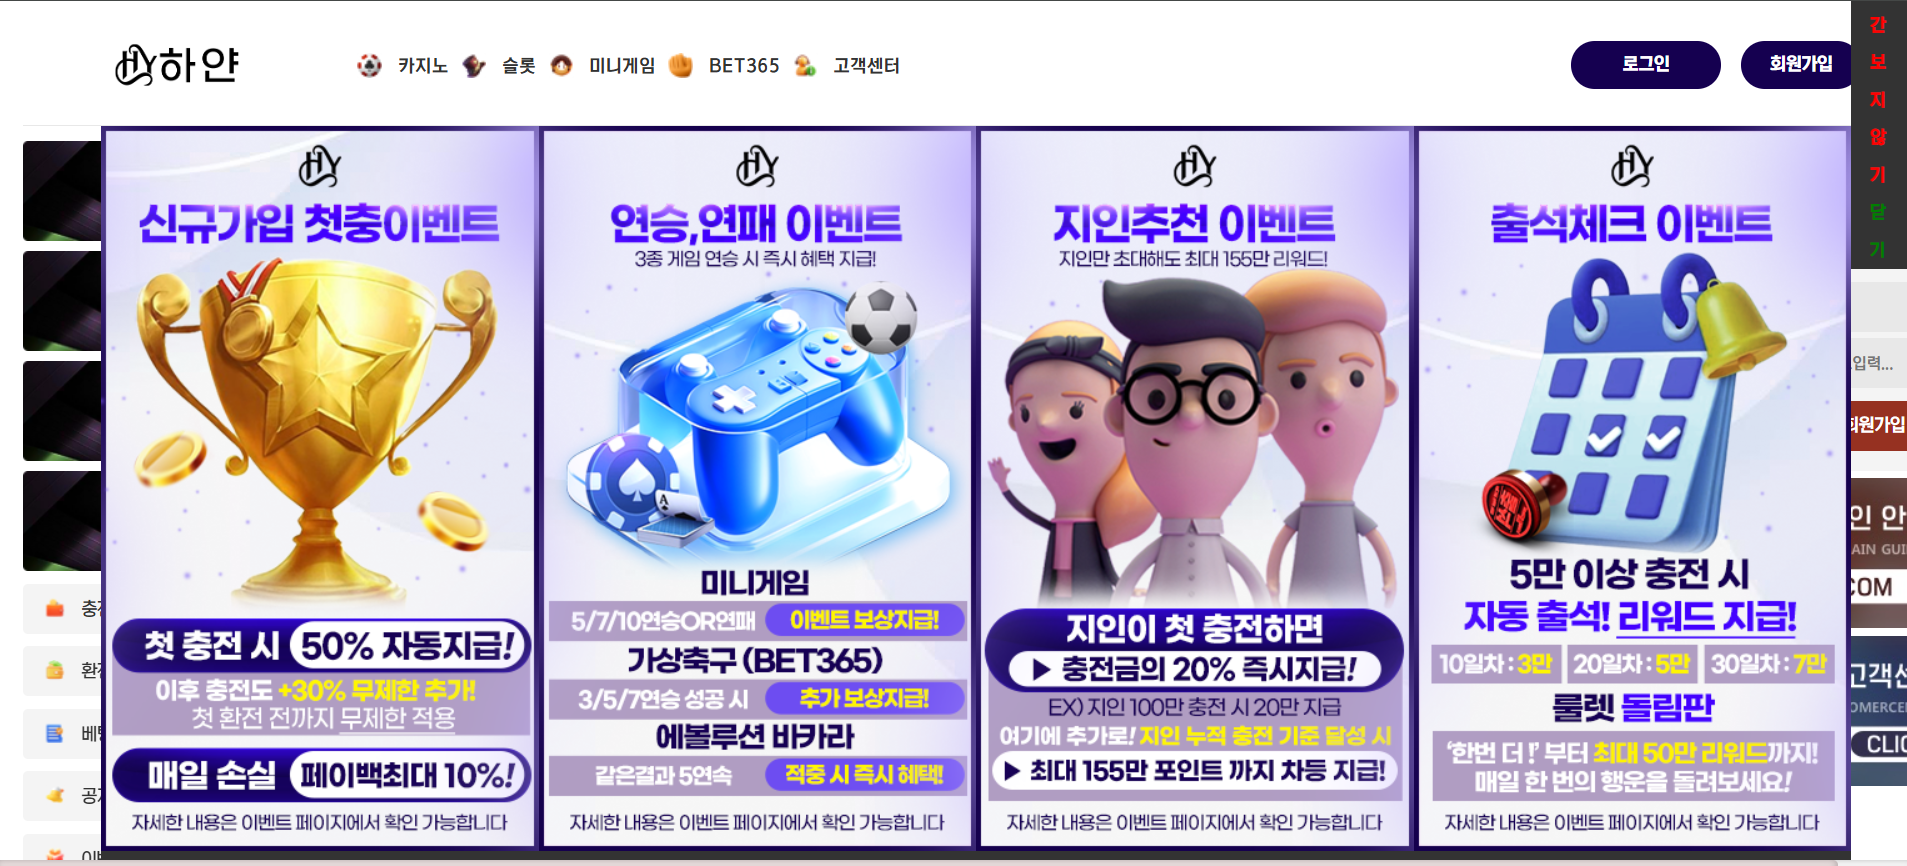Click the yellow bell notice icon
The height and width of the screenshot is (866, 1907).
coord(55,795)
